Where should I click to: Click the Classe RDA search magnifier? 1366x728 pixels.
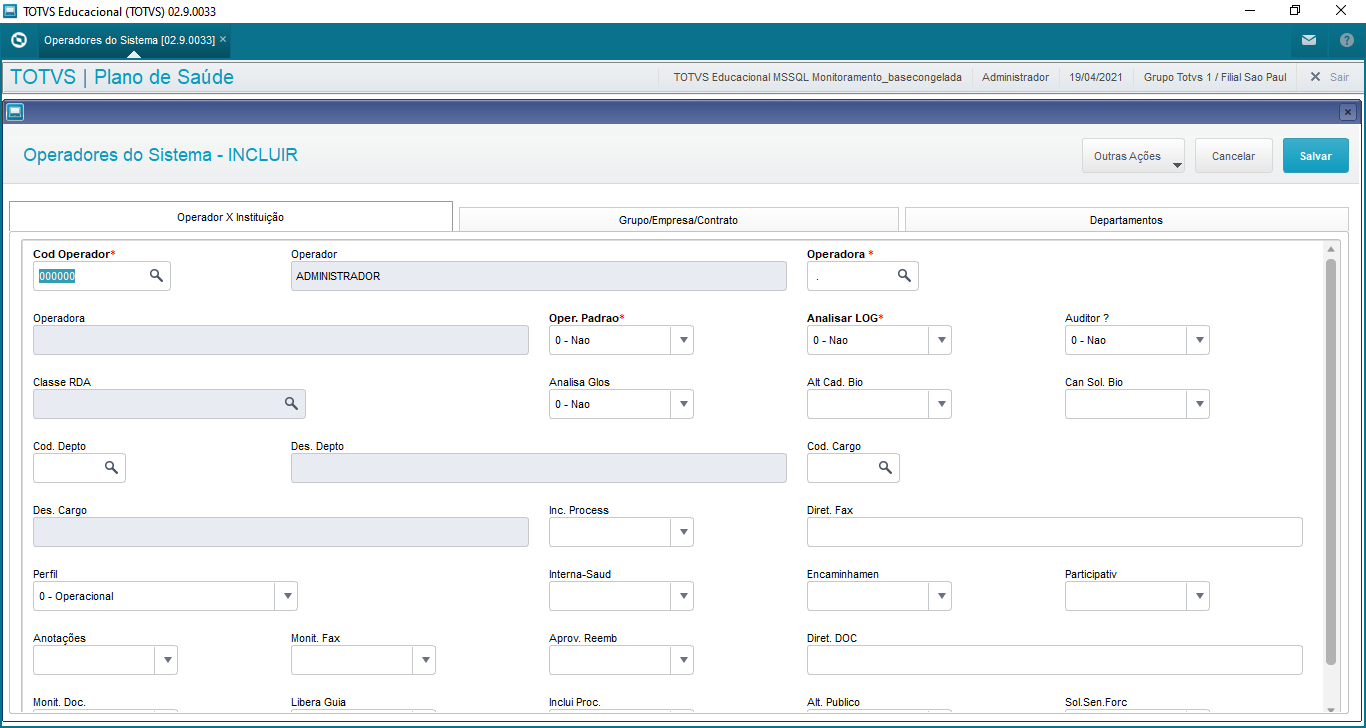coord(291,404)
